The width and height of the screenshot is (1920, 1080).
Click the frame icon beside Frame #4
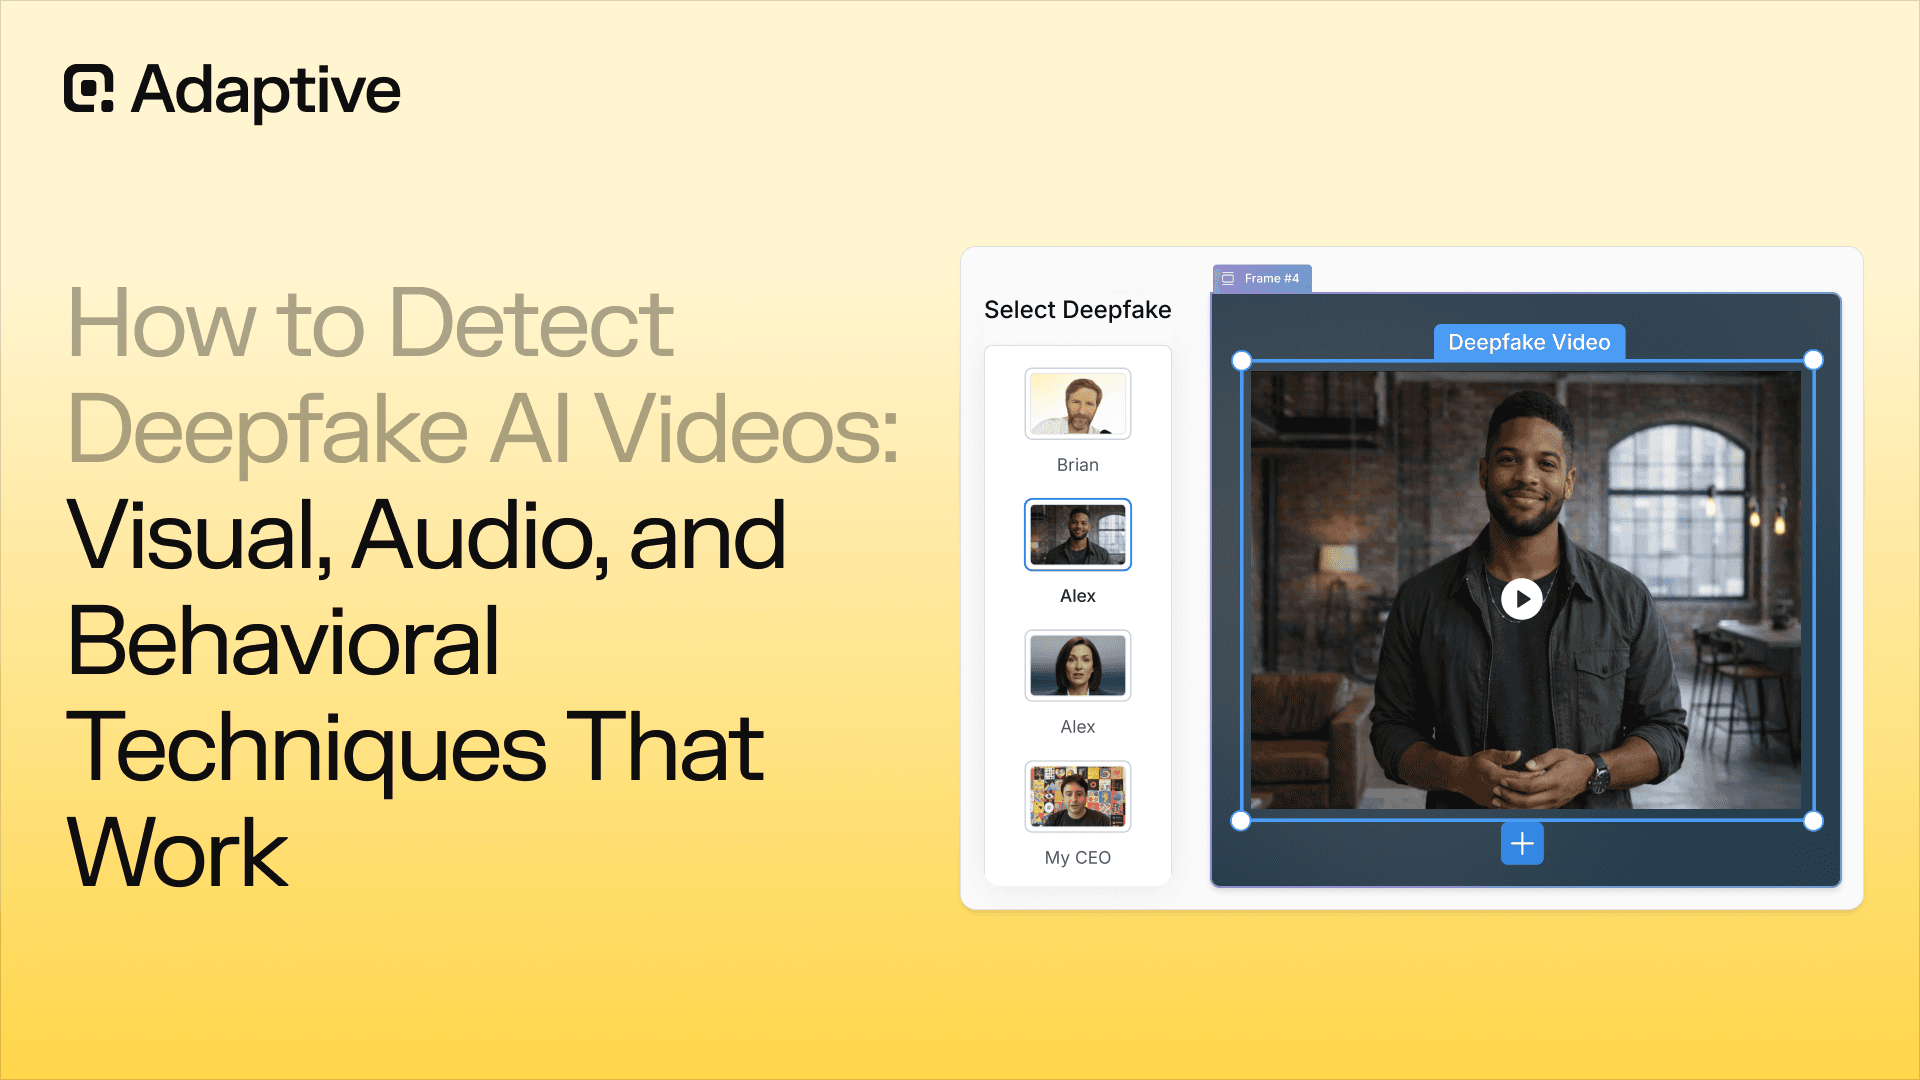point(1228,279)
